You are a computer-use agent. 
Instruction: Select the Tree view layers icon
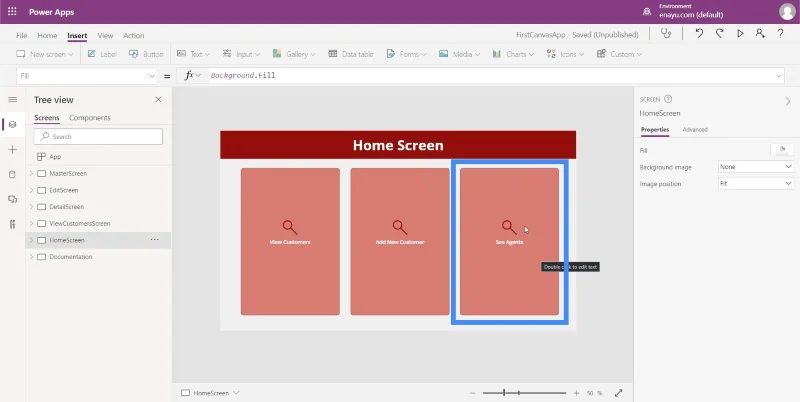[13, 124]
